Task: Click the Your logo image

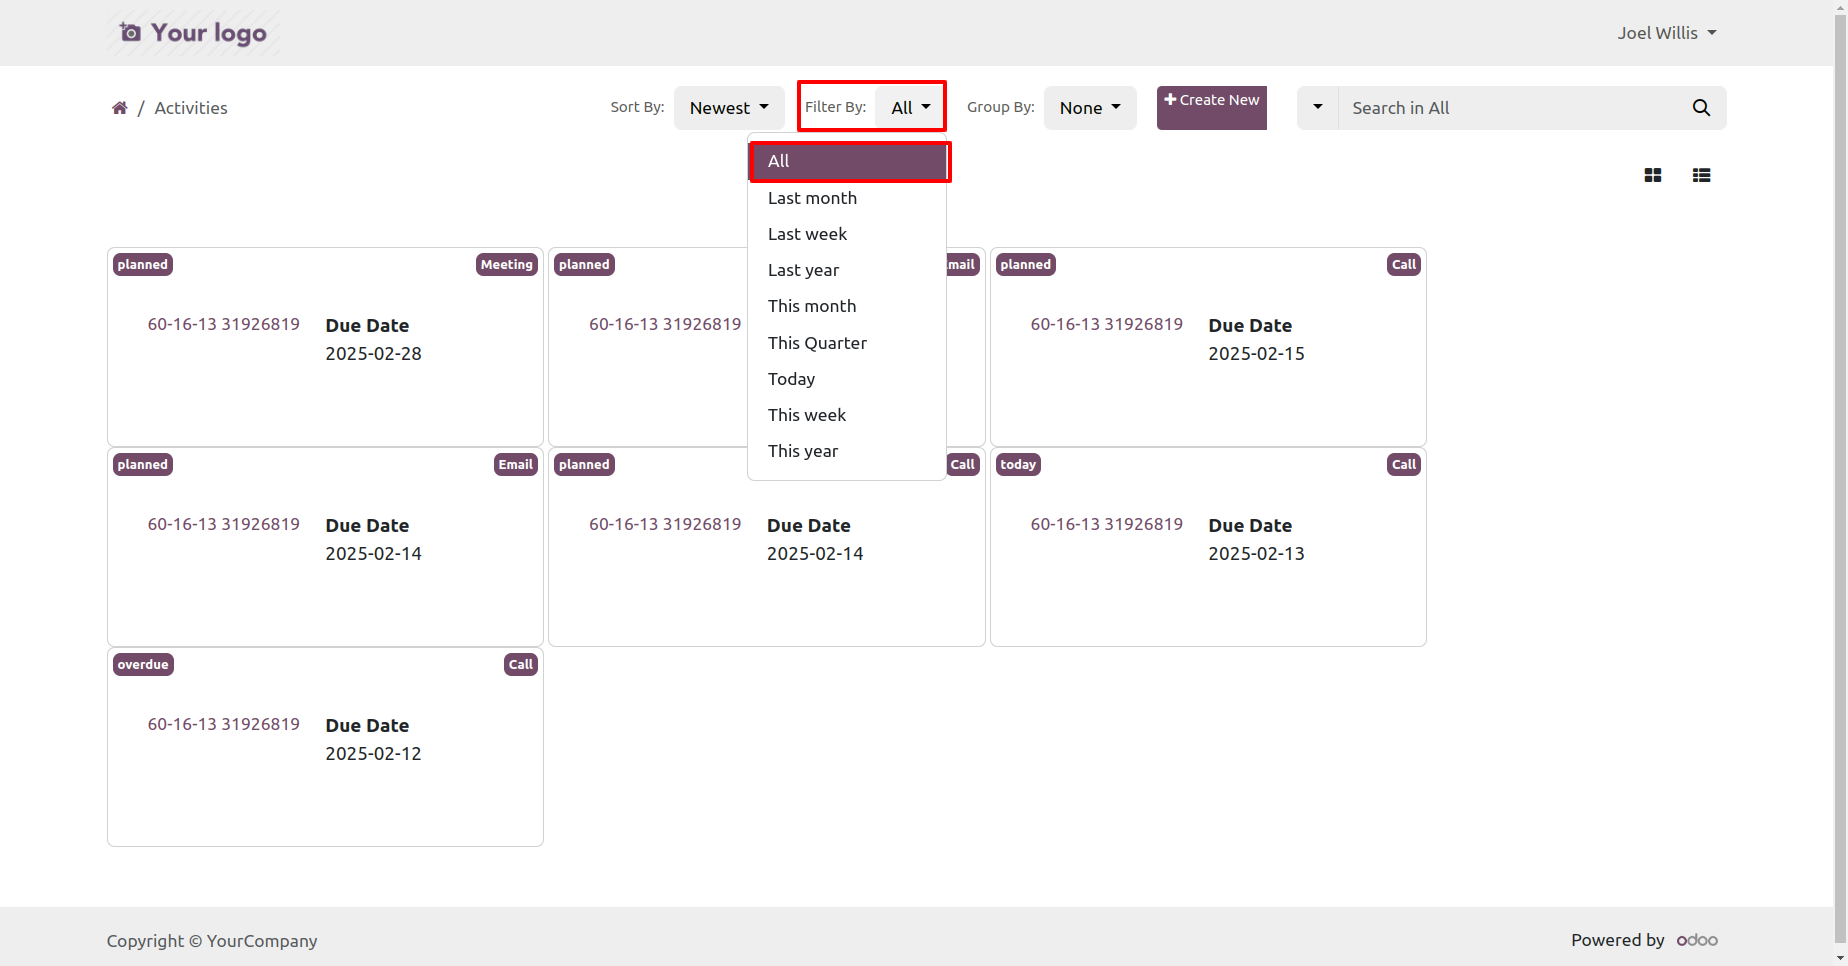Action: pyautogui.click(x=193, y=33)
